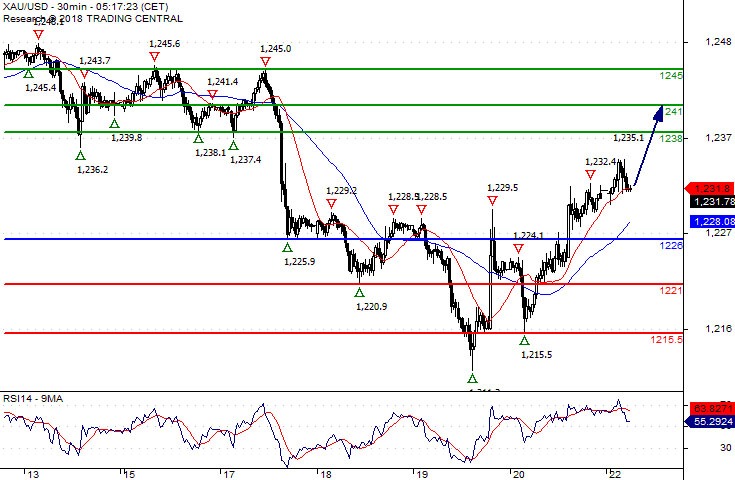Click the 1,237 price axis tick
Screen dimensions: 735x480
(718, 138)
